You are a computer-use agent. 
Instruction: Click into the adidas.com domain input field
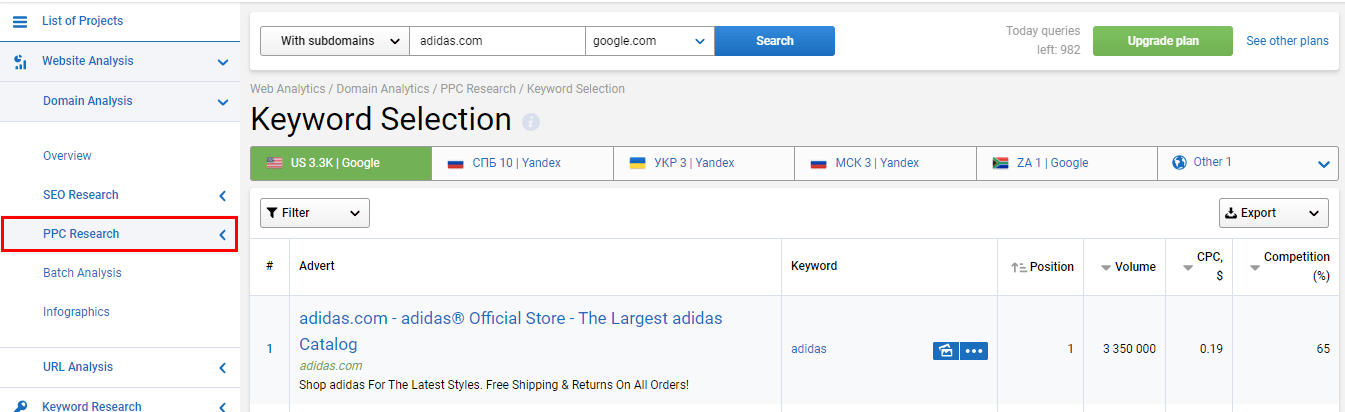[x=496, y=41]
